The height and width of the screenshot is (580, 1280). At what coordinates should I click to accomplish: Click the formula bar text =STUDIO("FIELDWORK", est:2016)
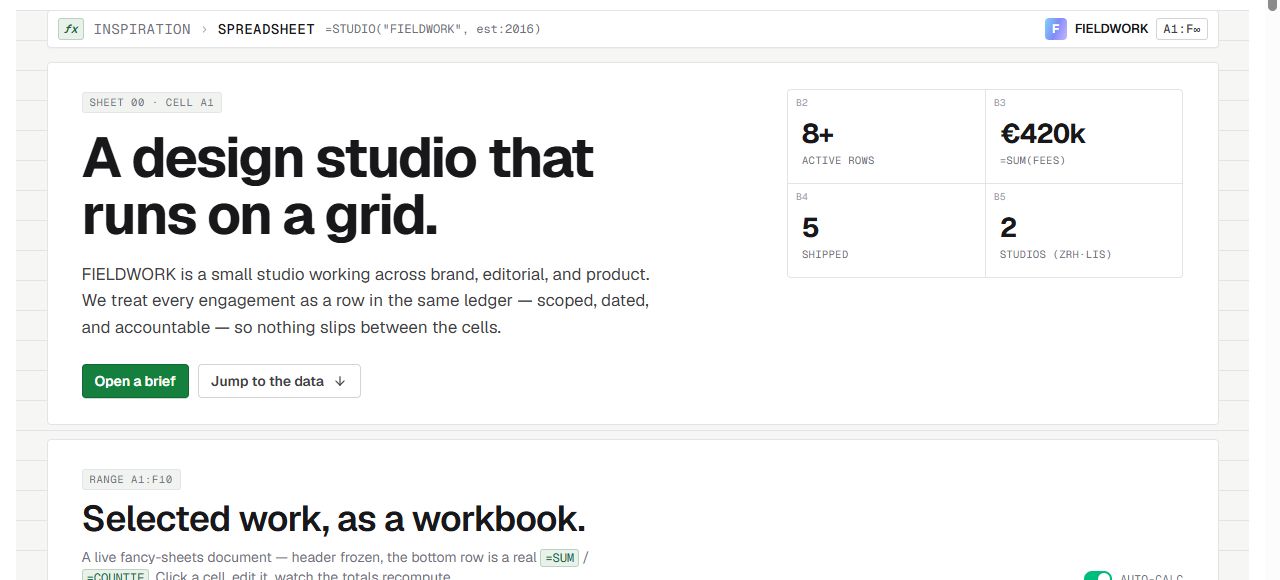click(x=433, y=29)
